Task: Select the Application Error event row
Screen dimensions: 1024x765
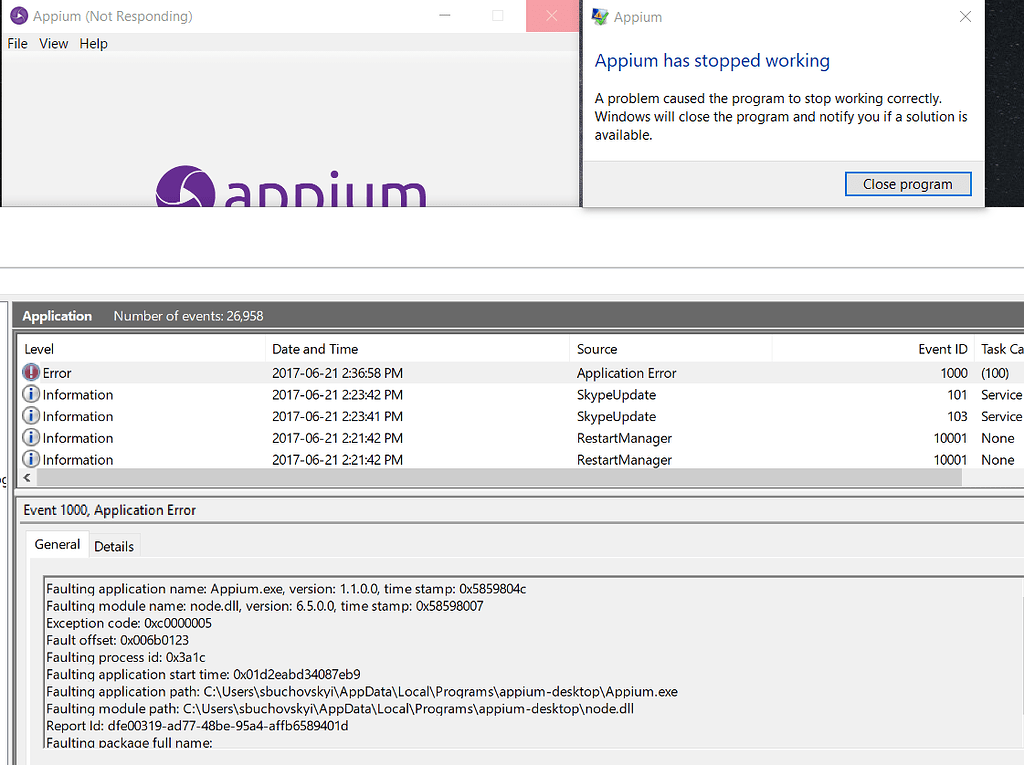Action: [x=521, y=372]
